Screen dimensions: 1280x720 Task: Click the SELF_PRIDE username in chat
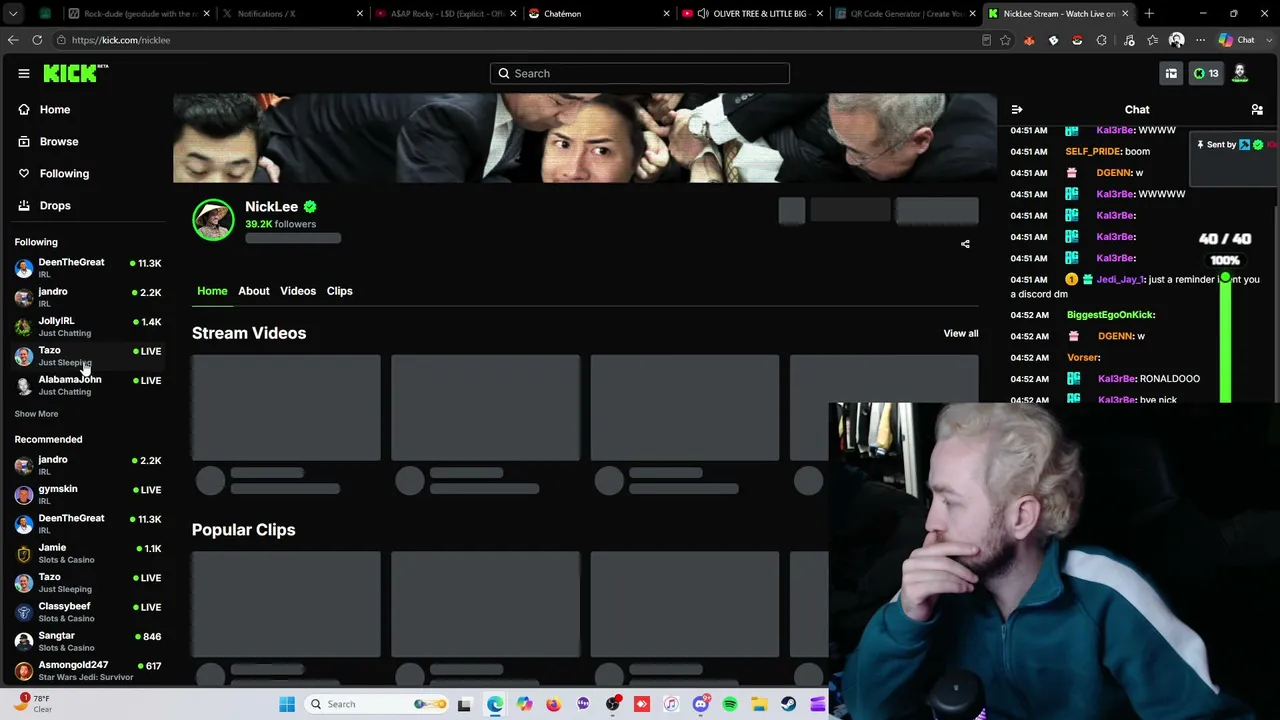tap(1093, 152)
